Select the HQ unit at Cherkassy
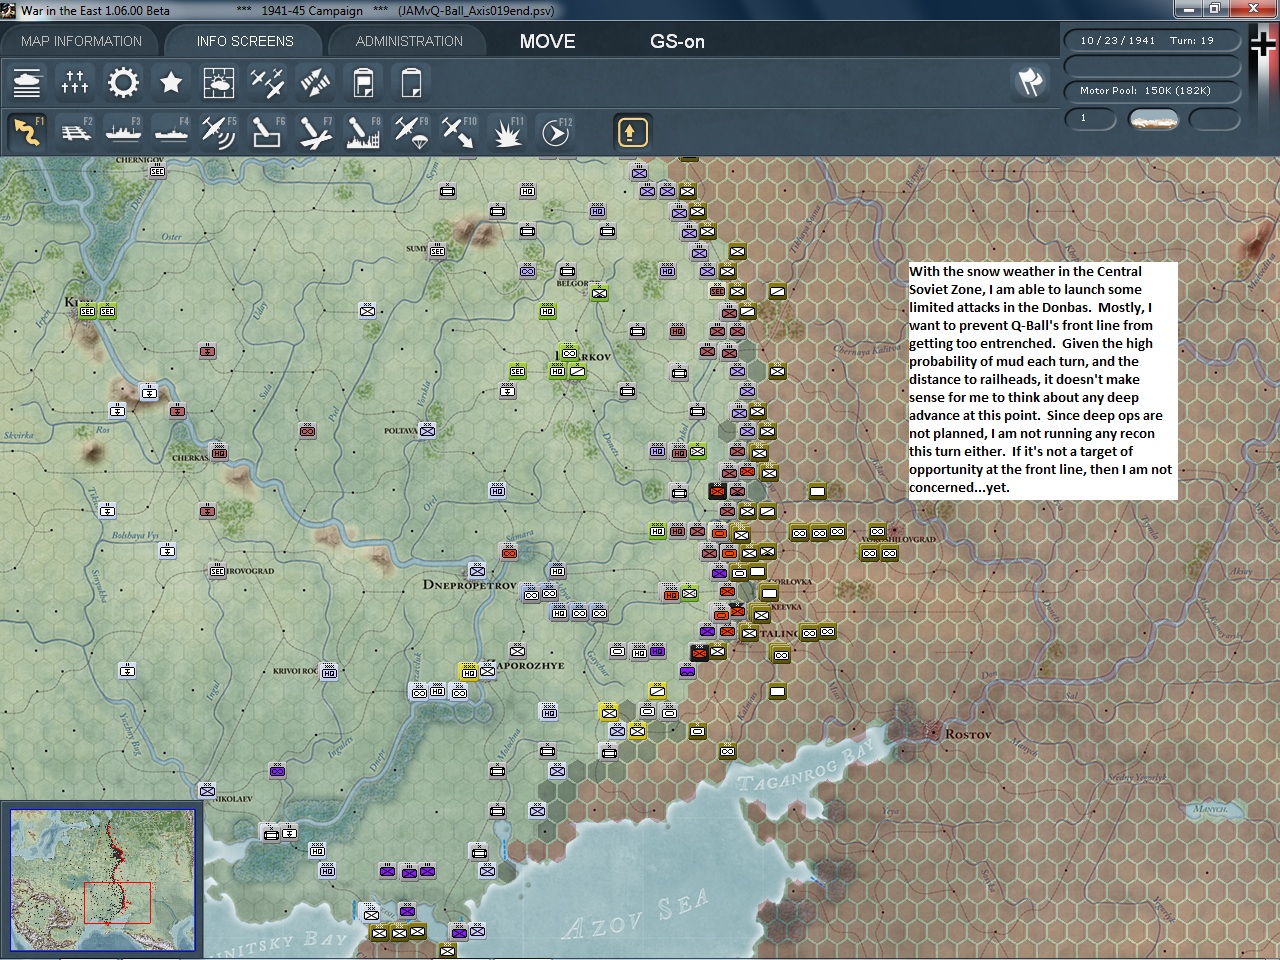The image size is (1280, 960). point(218,453)
